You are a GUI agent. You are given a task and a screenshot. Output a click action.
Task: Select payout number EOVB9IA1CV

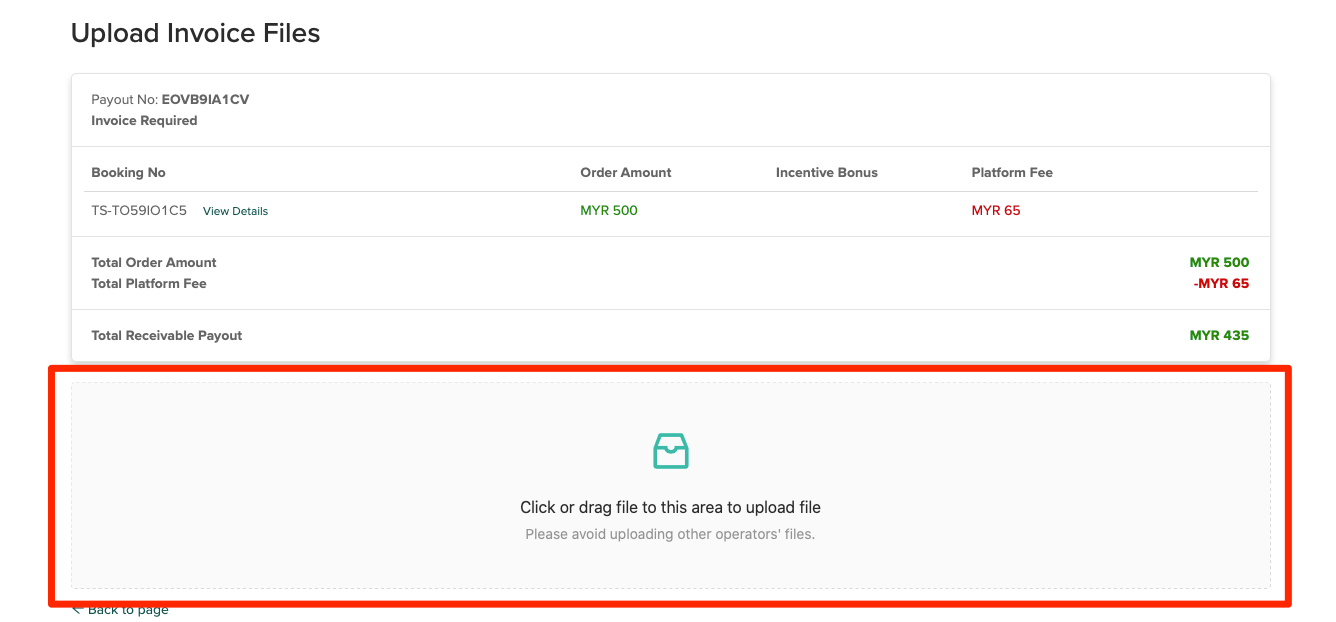tap(205, 100)
